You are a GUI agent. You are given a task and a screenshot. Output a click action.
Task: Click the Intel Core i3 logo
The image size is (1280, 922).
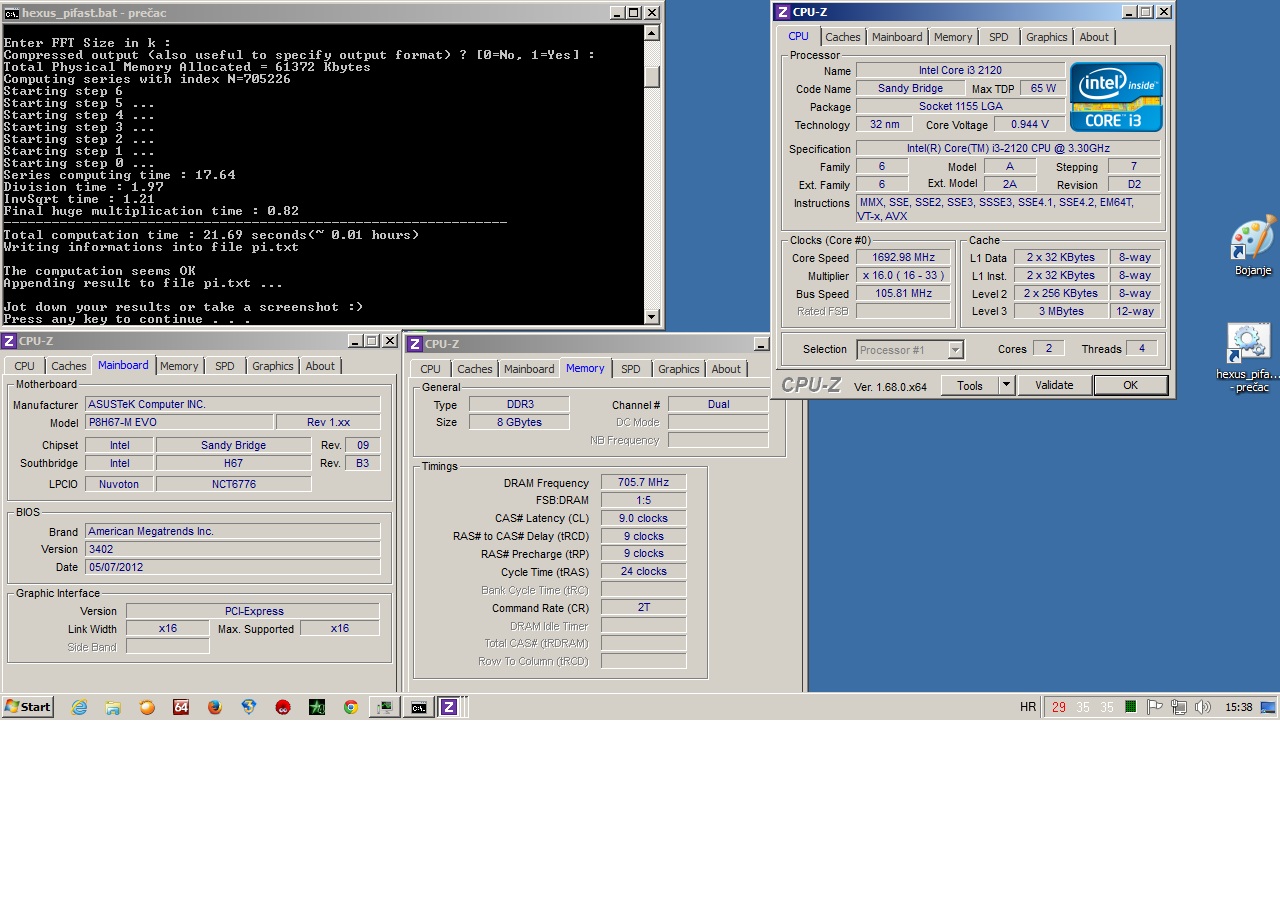tap(1116, 97)
